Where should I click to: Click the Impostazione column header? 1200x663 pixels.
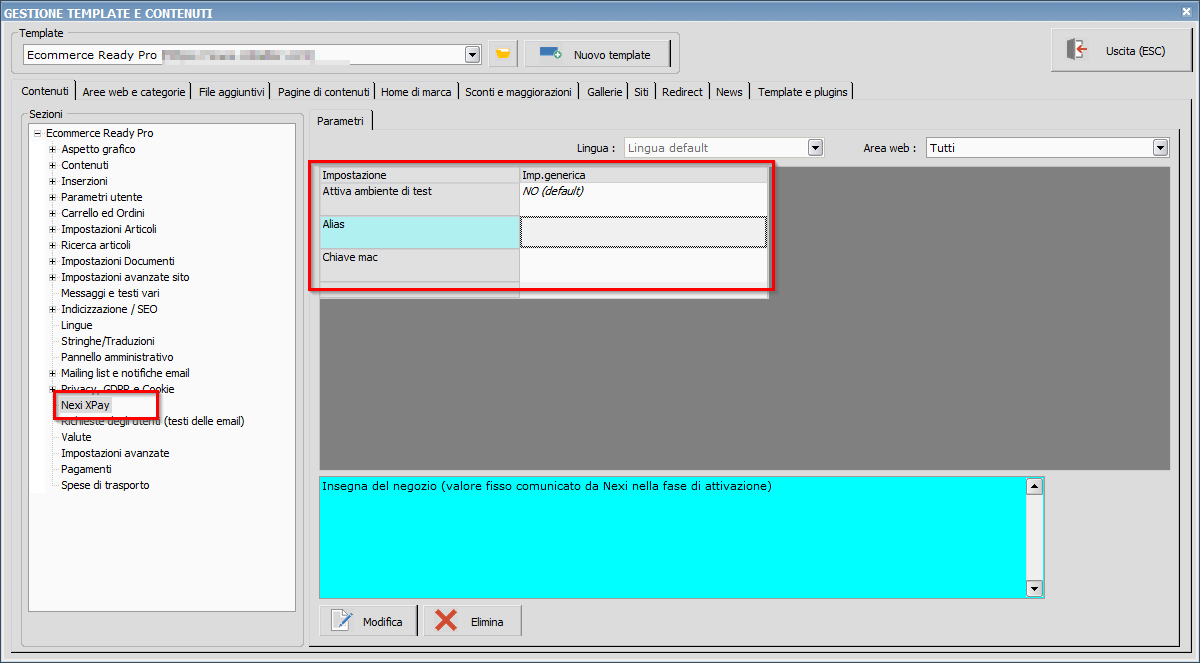(420, 175)
